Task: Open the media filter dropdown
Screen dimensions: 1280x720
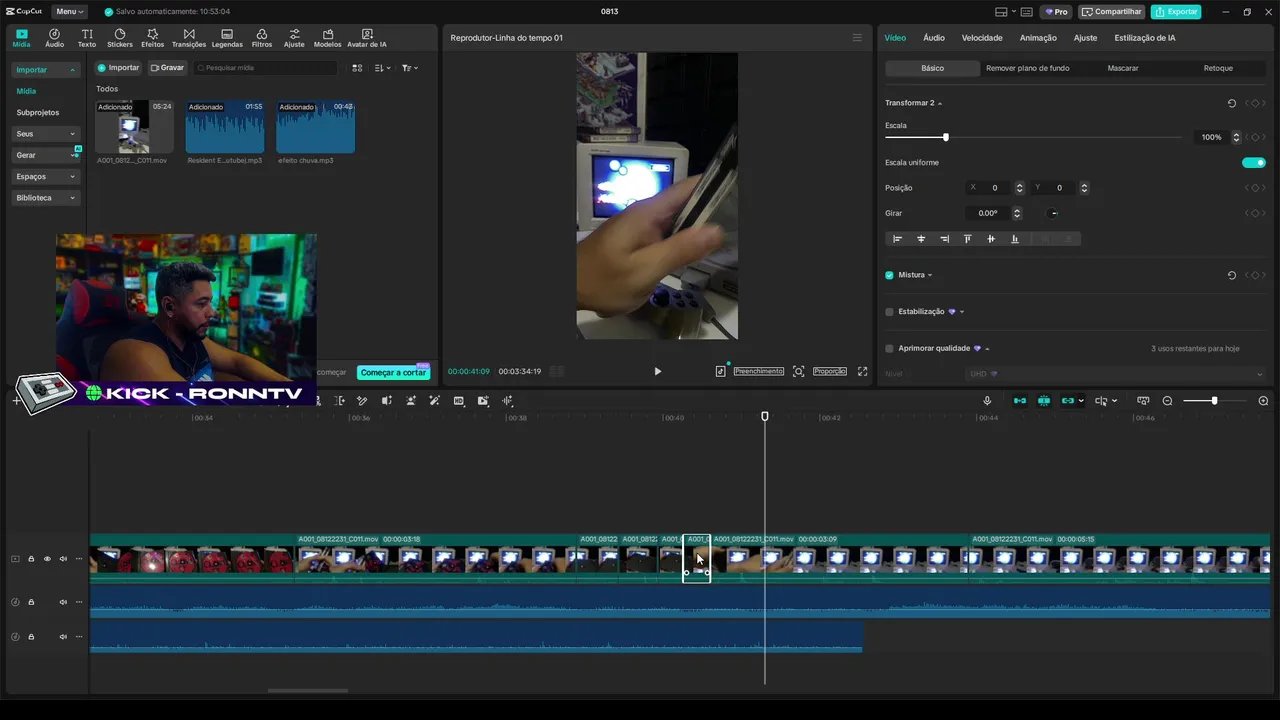Action: click(410, 68)
